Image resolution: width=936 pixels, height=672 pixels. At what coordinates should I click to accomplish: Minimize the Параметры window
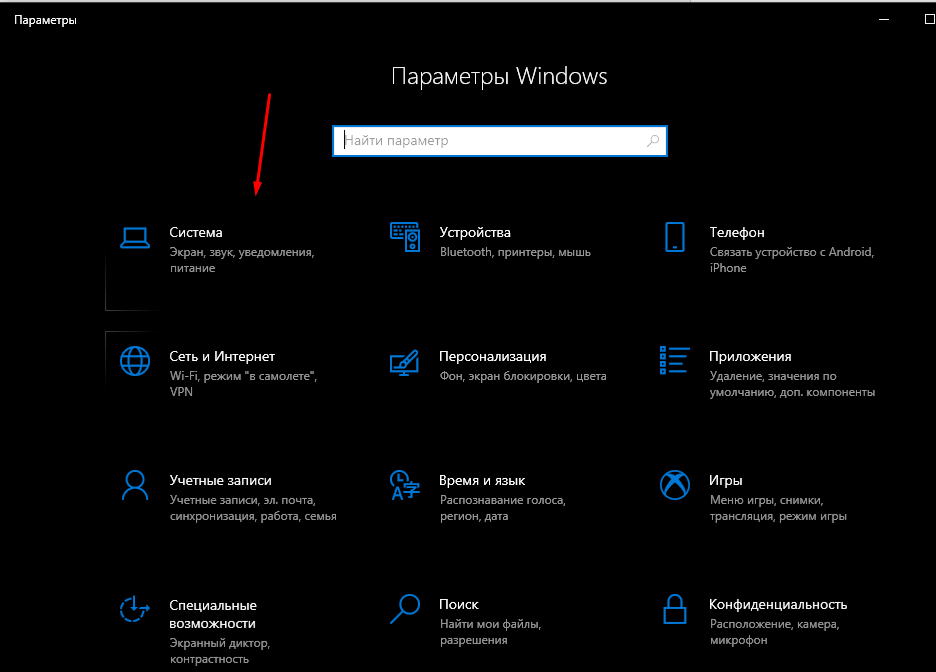(x=884, y=19)
